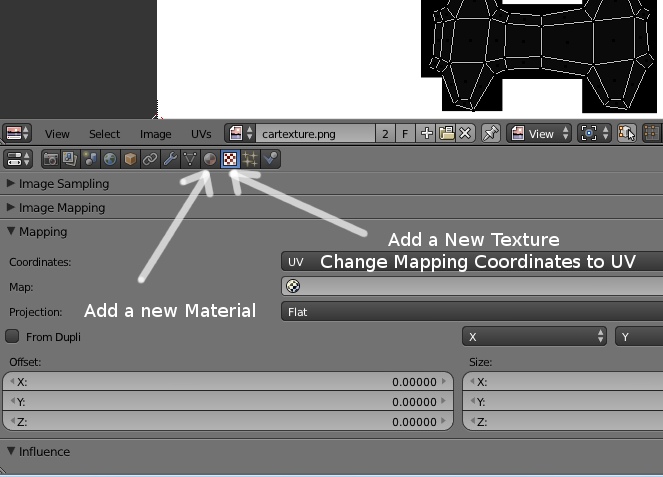This screenshot has width=663, height=477.
Task: Open the Material properties tab icon
Action: [210, 159]
